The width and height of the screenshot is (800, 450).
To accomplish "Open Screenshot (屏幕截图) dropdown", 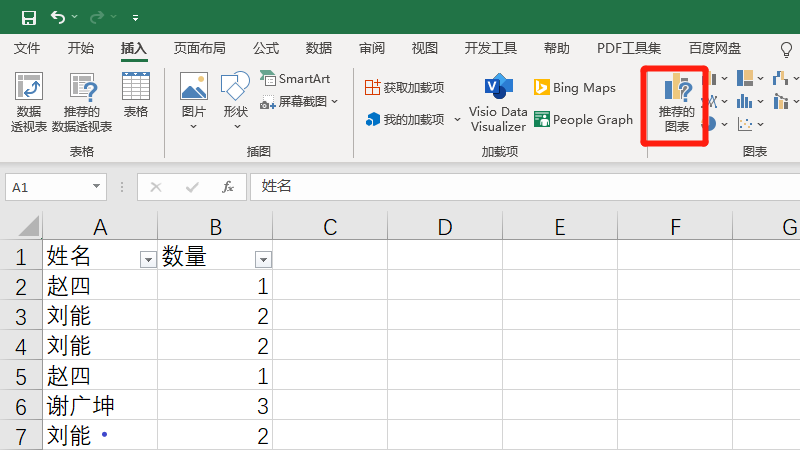I will (299, 101).
